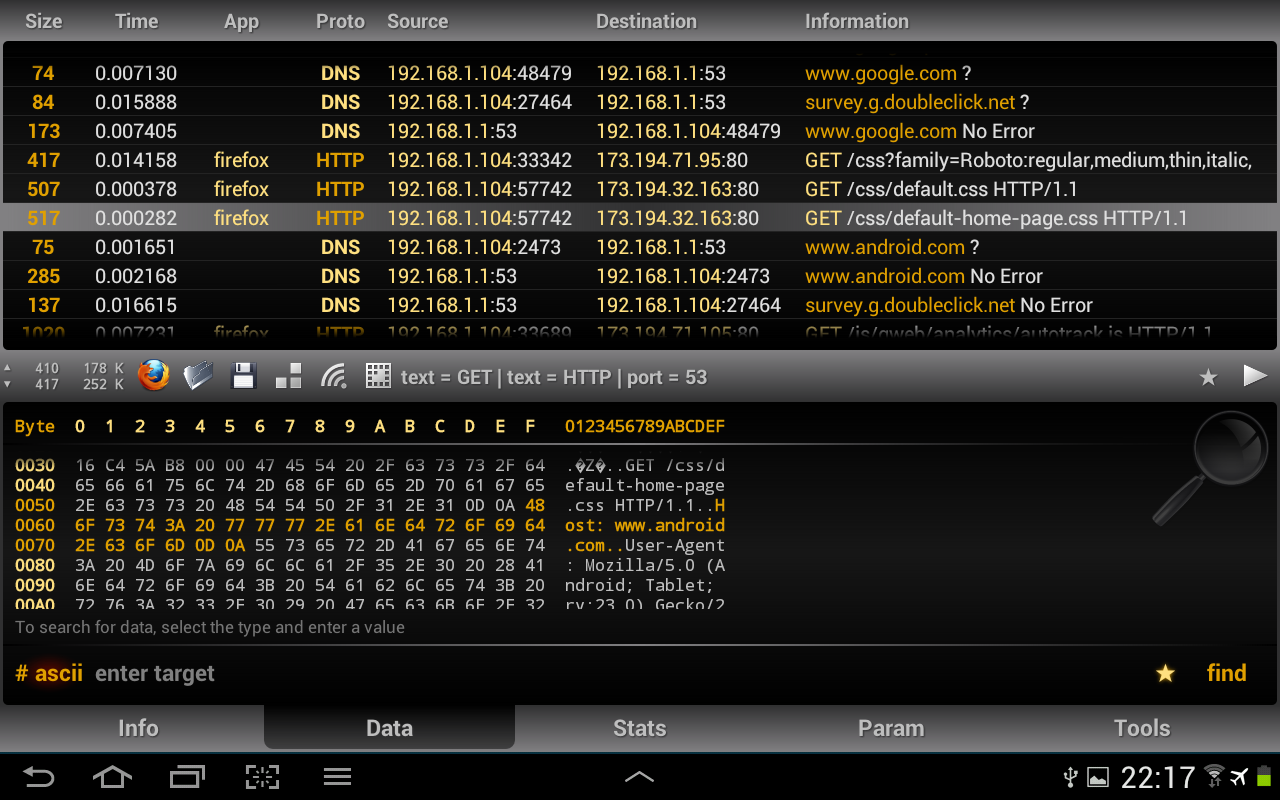Click the '0123456789ABCDEF' ASCII column header
This screenshot has width=1280, height=800.
coord(645,427)
